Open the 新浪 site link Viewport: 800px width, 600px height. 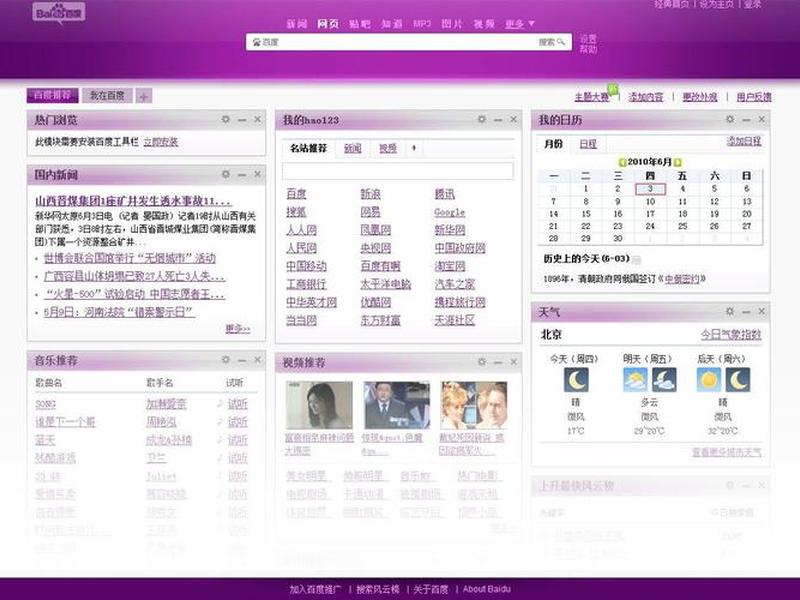370,194
